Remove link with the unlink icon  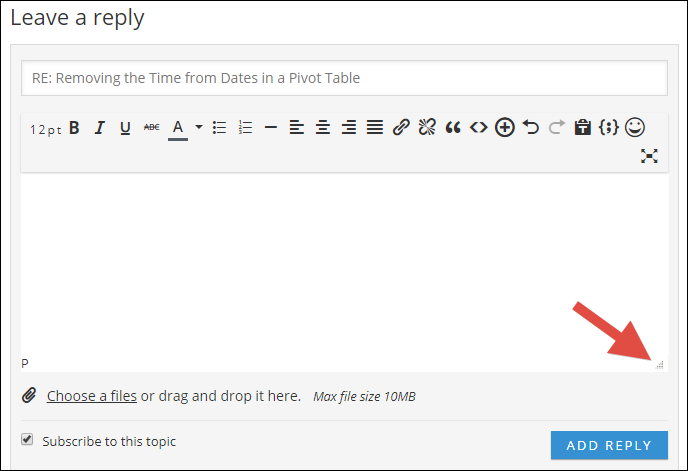click(427, 127)
